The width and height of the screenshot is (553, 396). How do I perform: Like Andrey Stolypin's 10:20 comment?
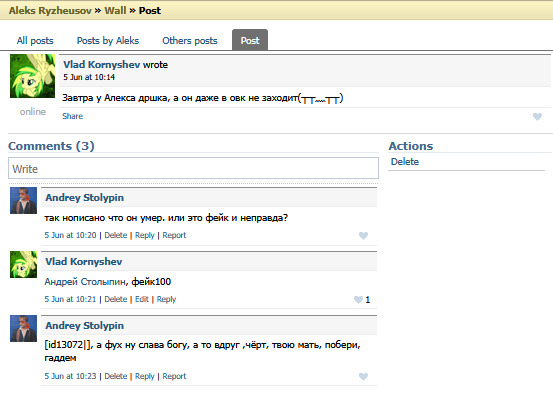point(363,236)
